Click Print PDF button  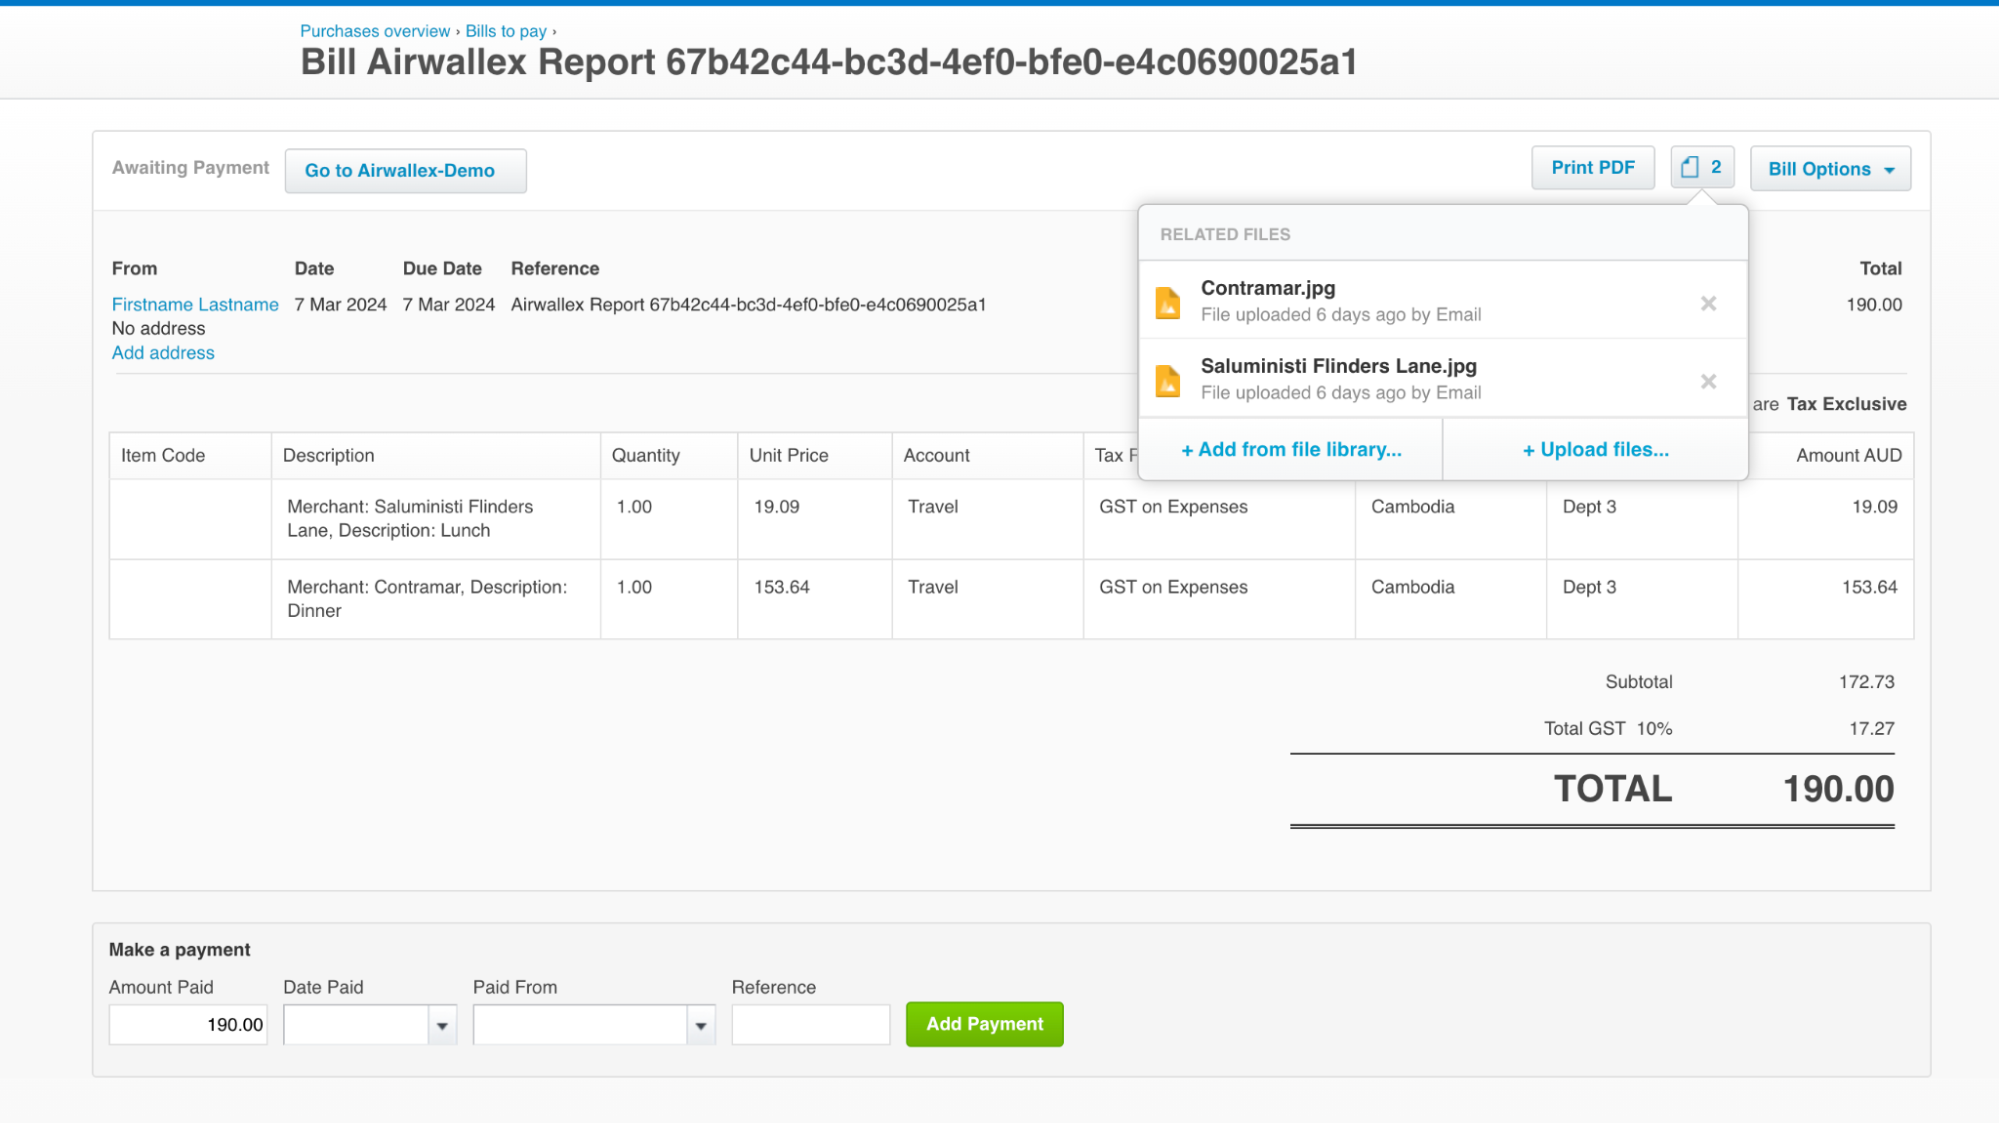coord(1592,168)
